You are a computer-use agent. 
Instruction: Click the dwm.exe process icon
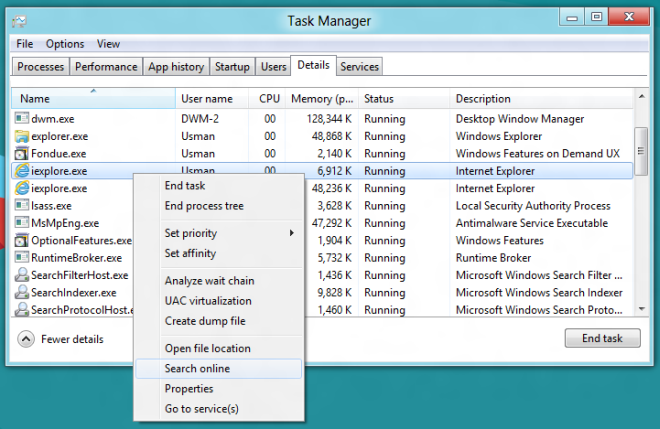pyautogui.click(x=21, y=118)
